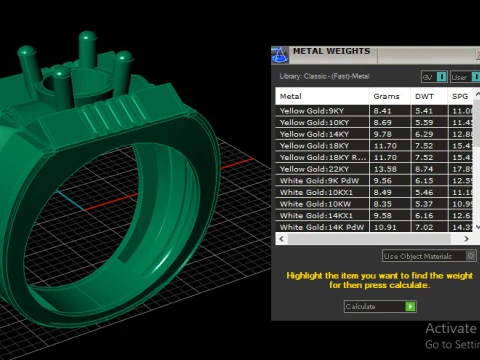Toggle the GV switch

(434, 77)
